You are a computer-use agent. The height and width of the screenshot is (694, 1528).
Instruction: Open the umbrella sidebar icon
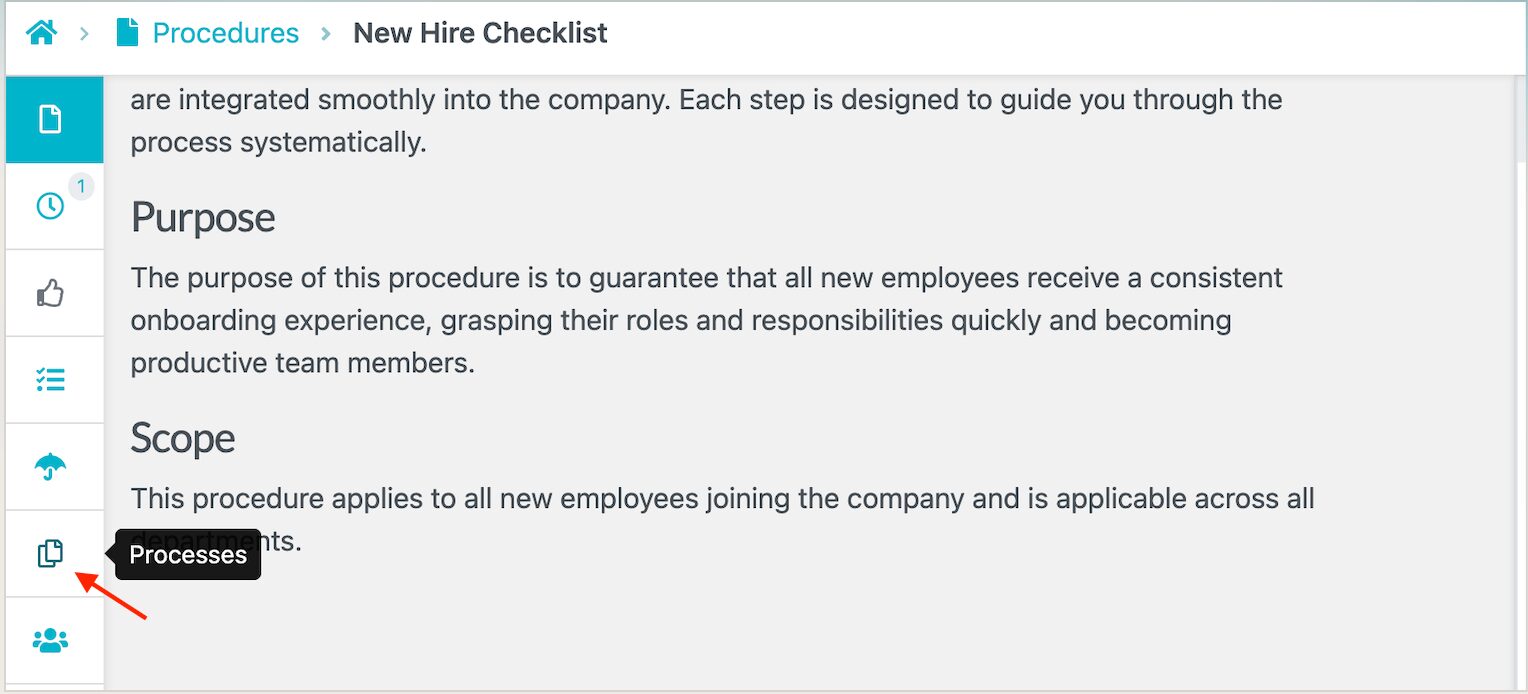(50, 467)
